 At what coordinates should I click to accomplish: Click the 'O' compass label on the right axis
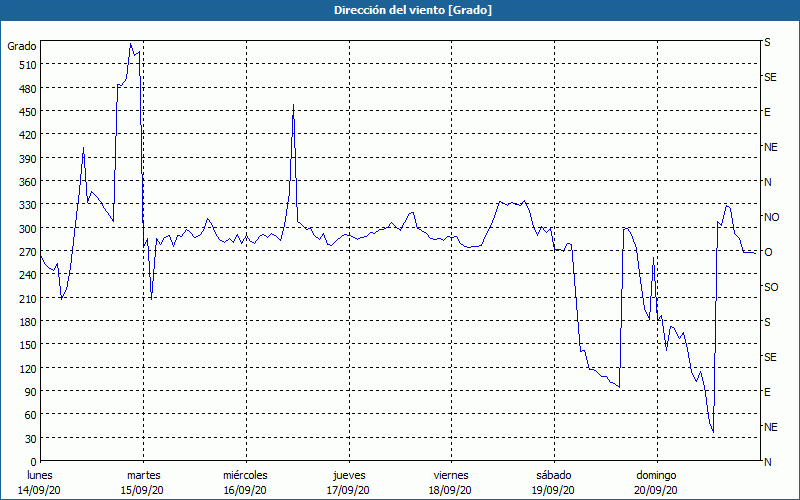click(x=768, y=252)
